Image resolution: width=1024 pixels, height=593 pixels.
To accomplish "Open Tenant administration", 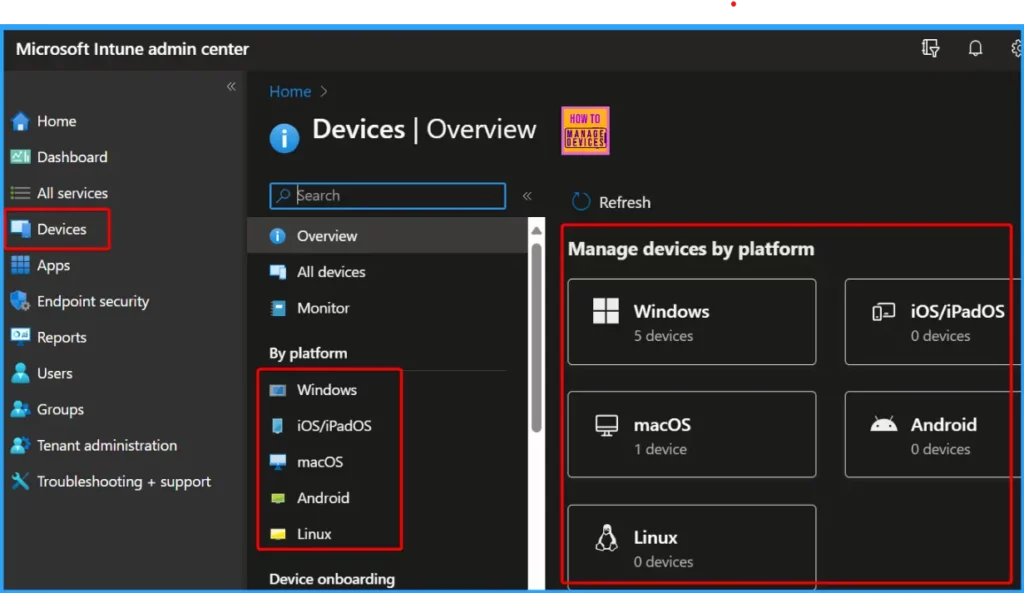I will [x=107, y=445].
